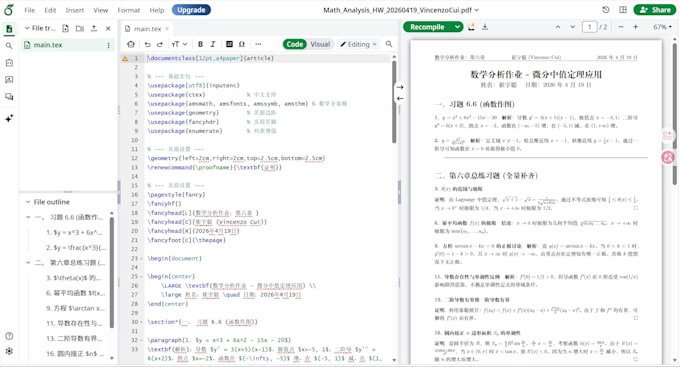Viewport: 680px width, 367px height.
Task: View the compile logs icon
Action: (471, 27)
